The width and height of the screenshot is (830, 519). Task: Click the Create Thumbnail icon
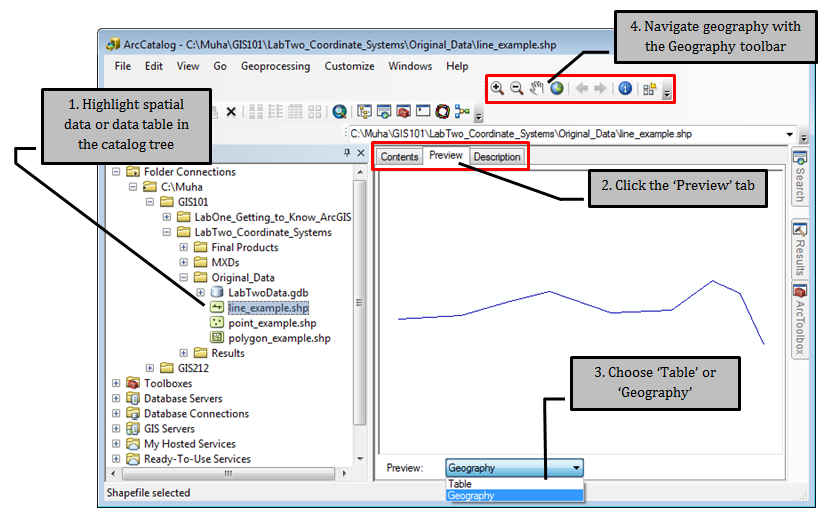tap(649, 88)
